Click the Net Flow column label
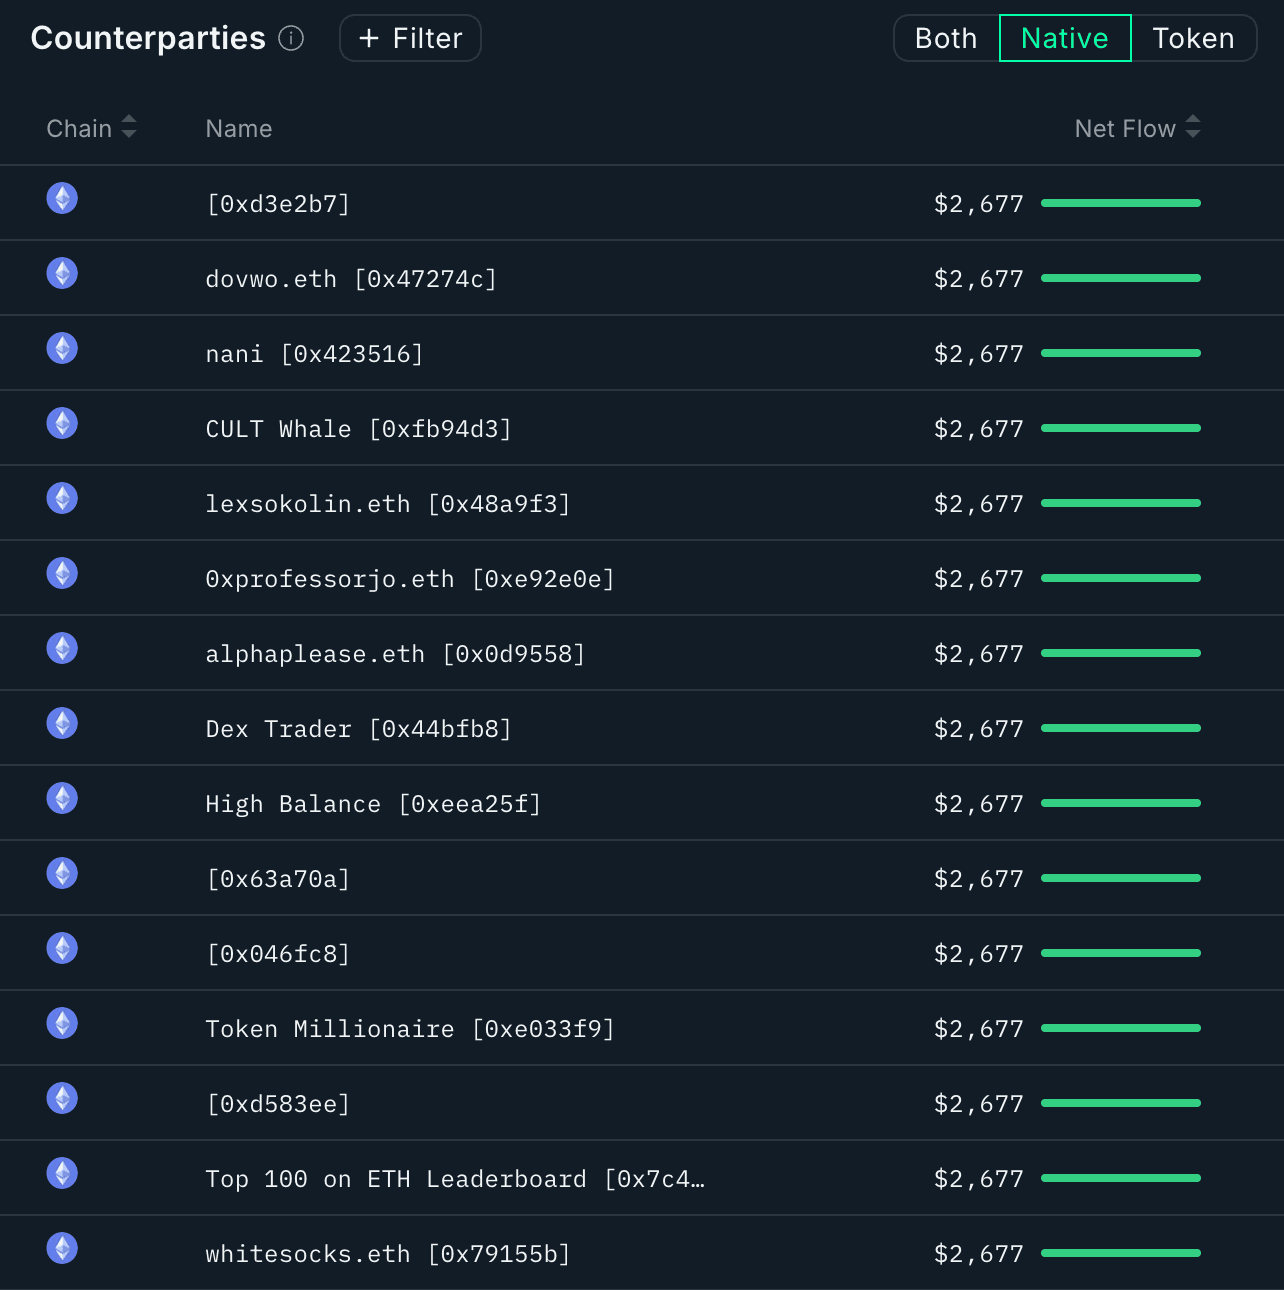 [1124, 129]
